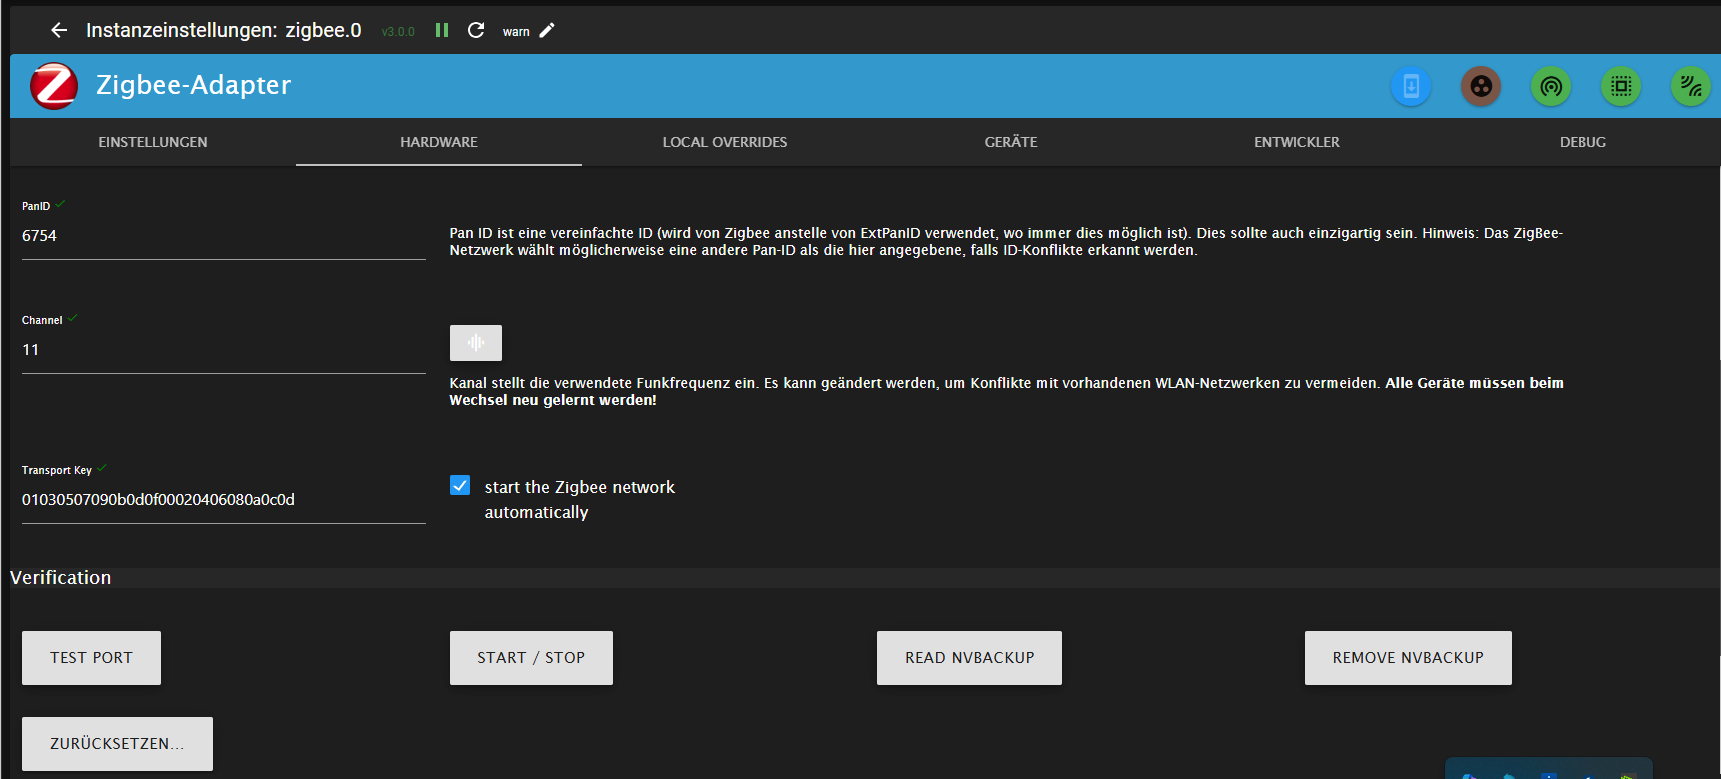Screen dimensions: 1721x779
Task: Click Read NVBackup button
Action: coord(970,658)
